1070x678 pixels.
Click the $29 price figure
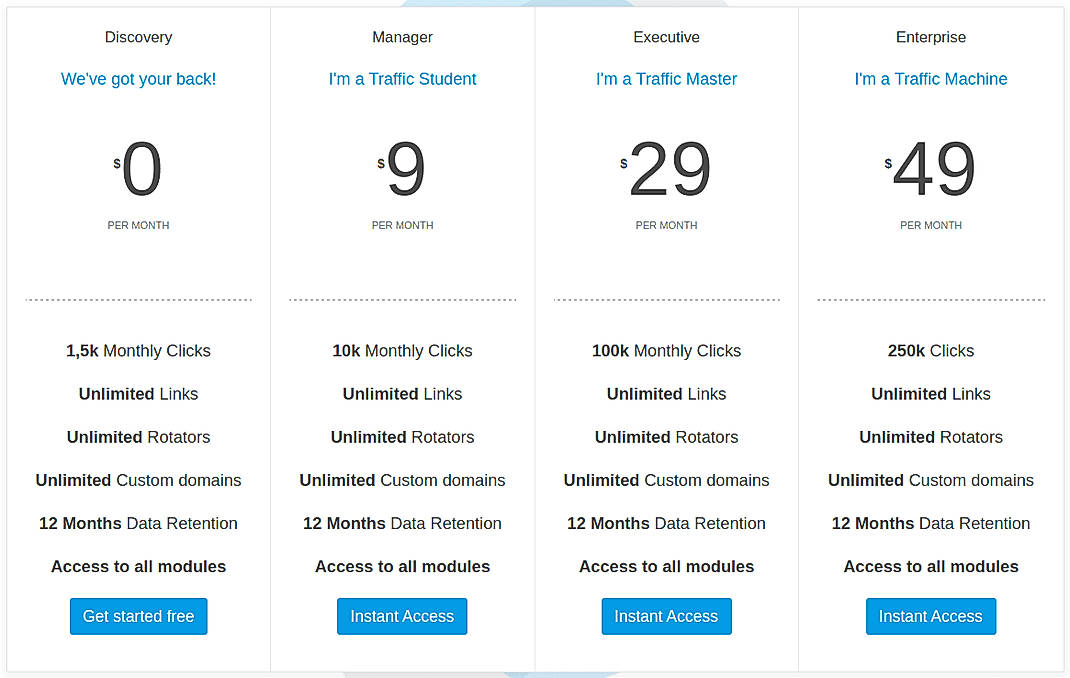(666, 168)
